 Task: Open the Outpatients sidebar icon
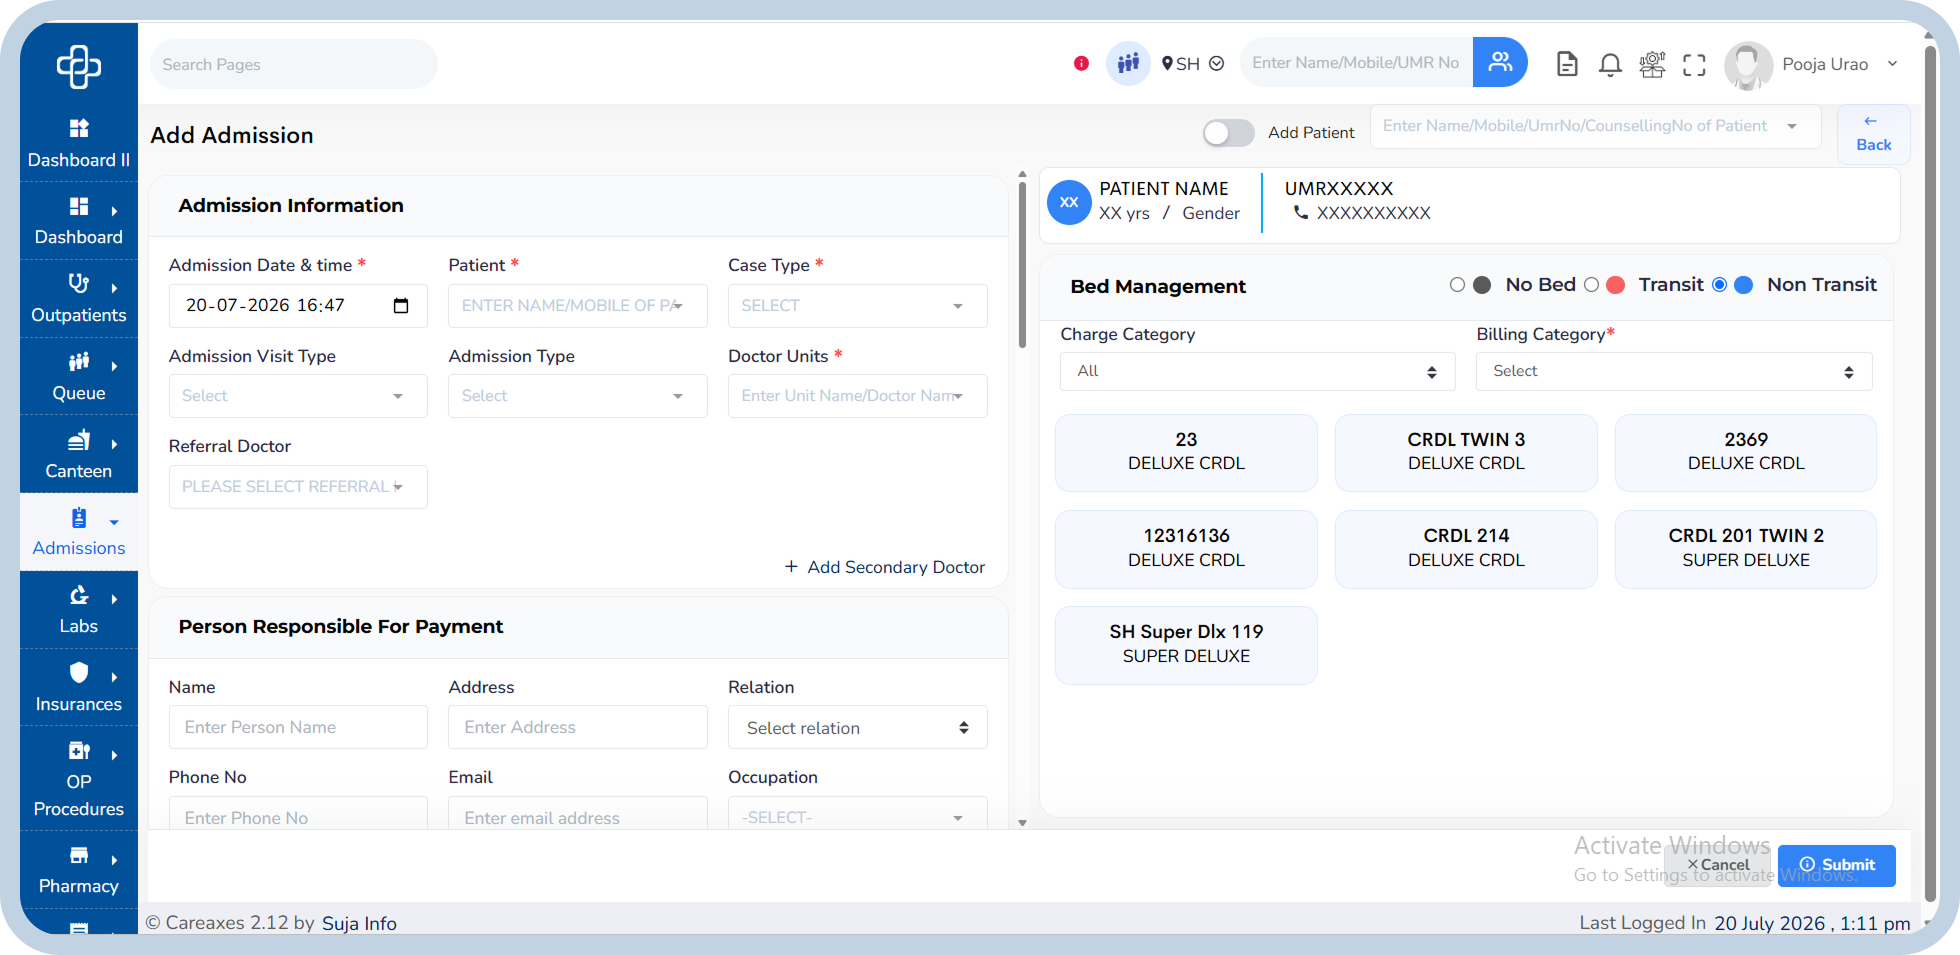coord(78,283)
